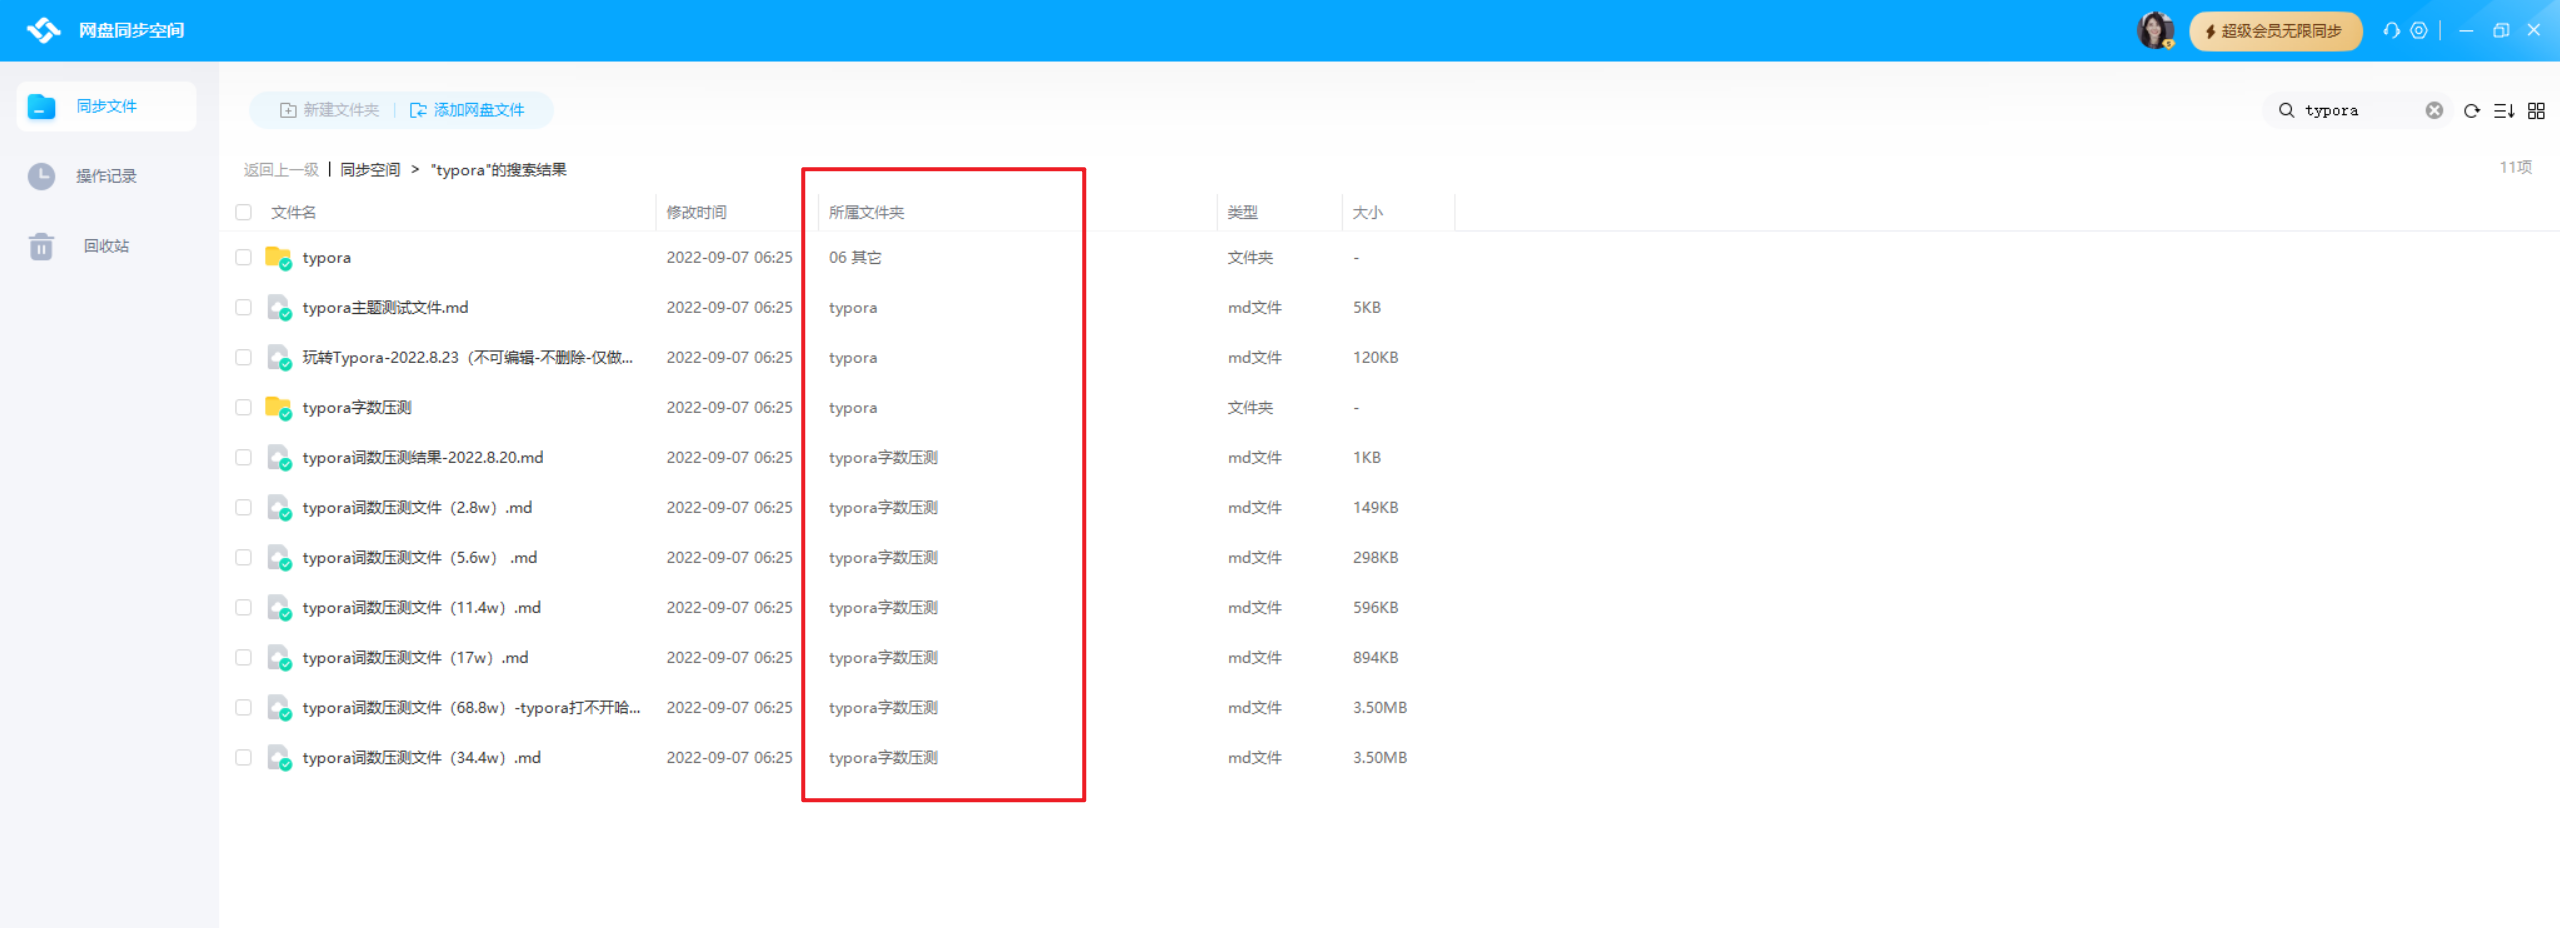Viewport: 2560px width, 928px height.
Task: Open the 操作记录 sidebar section
Action: click(106, 176)
